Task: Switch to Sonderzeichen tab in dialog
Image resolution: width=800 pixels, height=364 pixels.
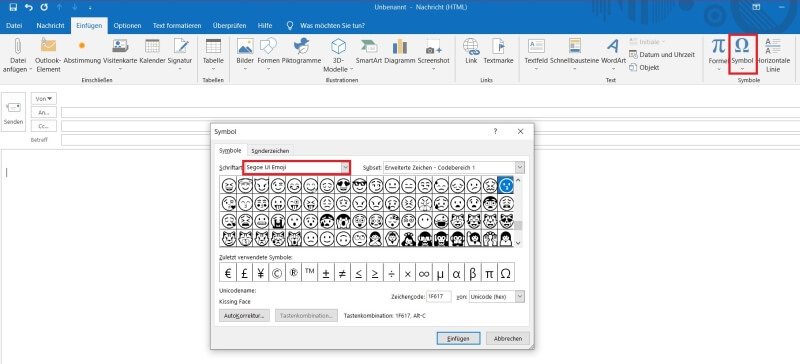Action: [270, 151]
